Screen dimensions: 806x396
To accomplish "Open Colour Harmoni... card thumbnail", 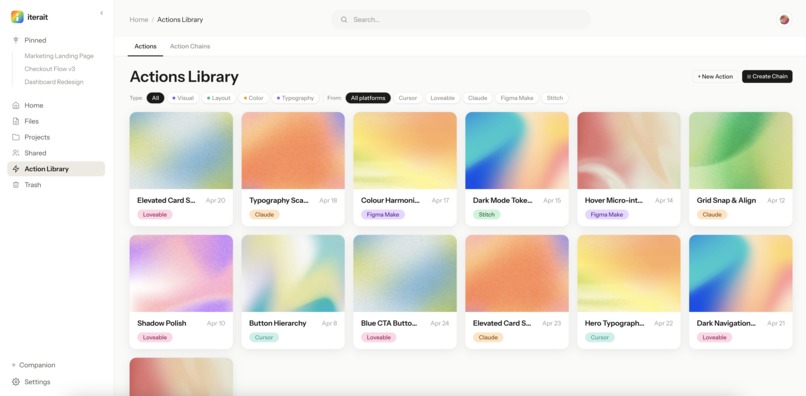I will (x=405, y=151).
